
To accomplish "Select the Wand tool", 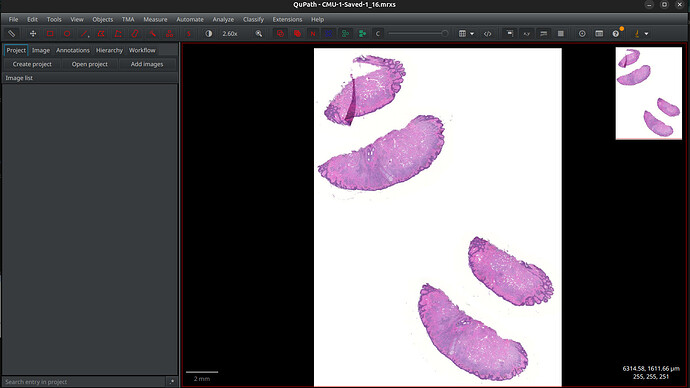I will 152,33.
